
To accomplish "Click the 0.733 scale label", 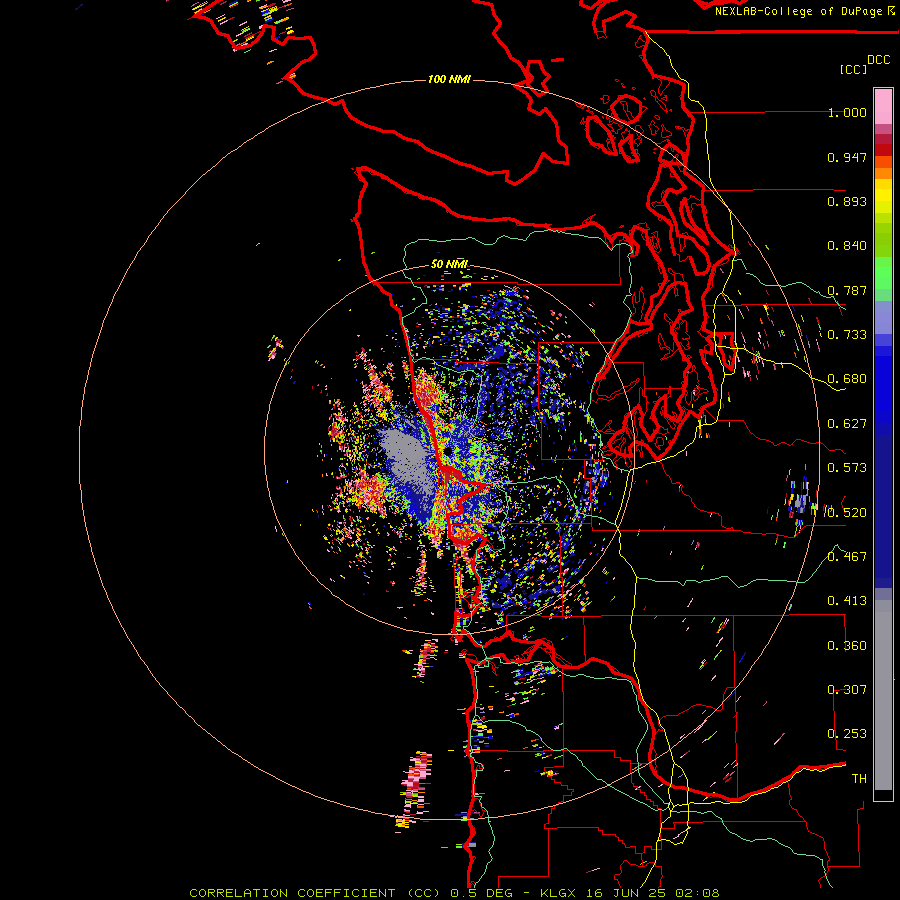I will [x=847, y=335].
